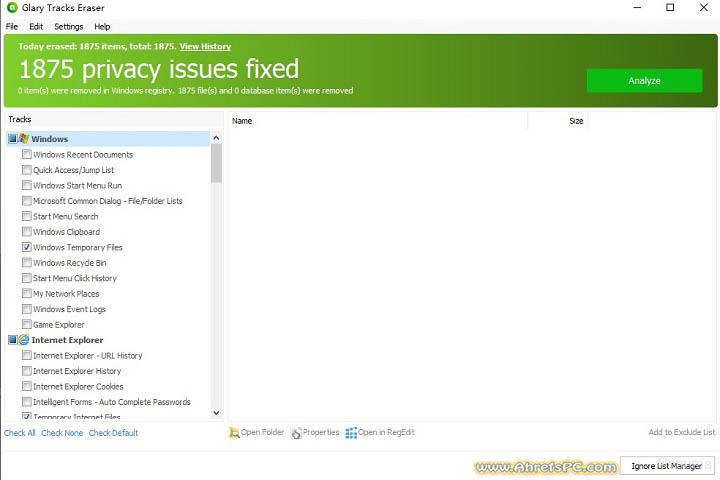Toggle the Internet Explorer group checkbox

pos(13,340)
